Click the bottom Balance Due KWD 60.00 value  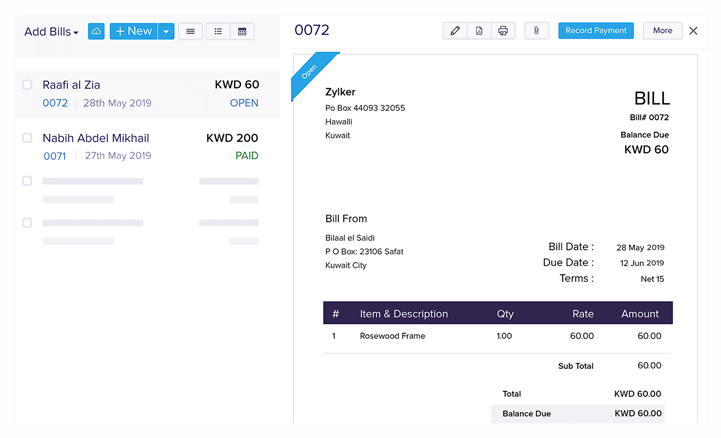point(638,414)
